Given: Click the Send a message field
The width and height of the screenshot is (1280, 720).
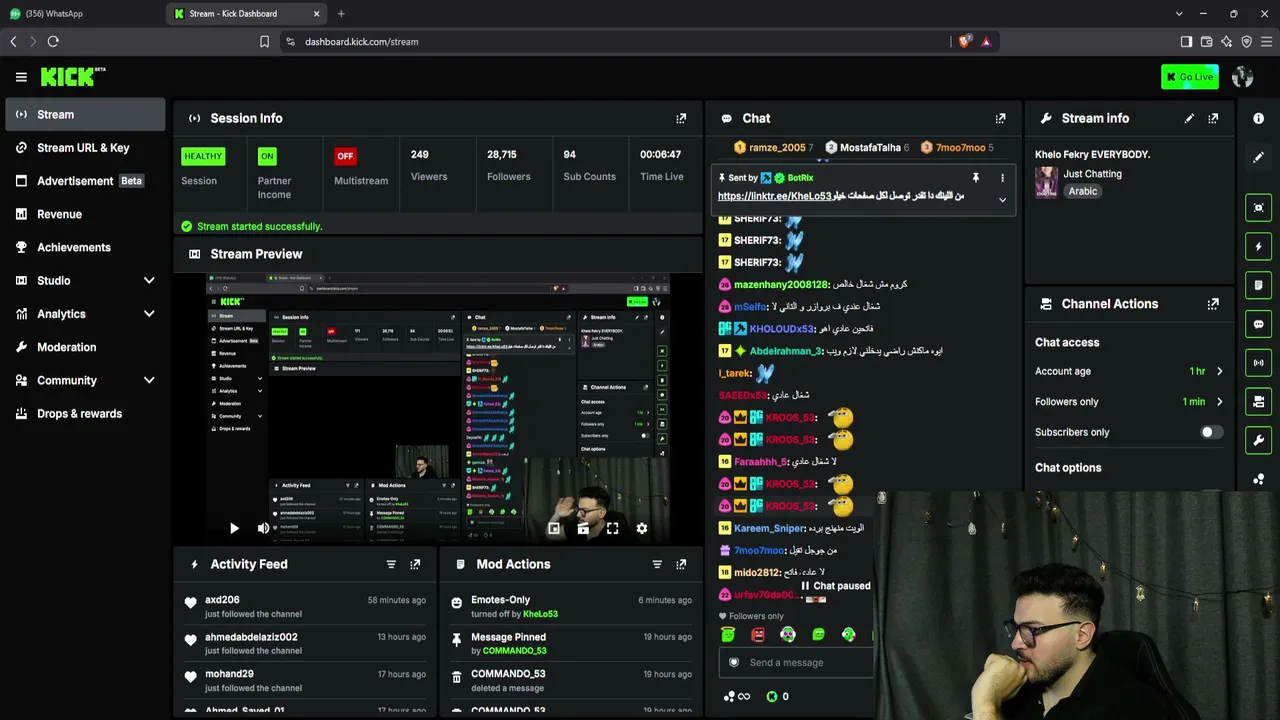Looking at the screenshot, I should (798, 663).
